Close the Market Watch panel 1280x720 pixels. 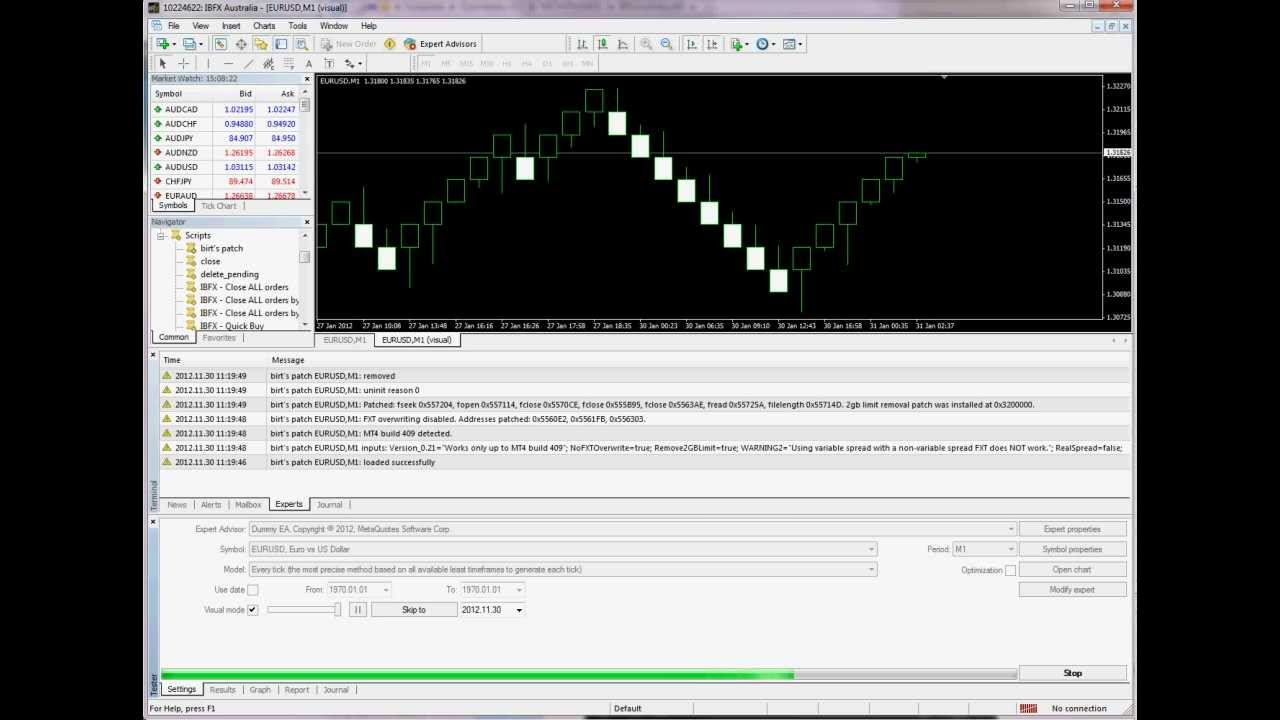307,79
